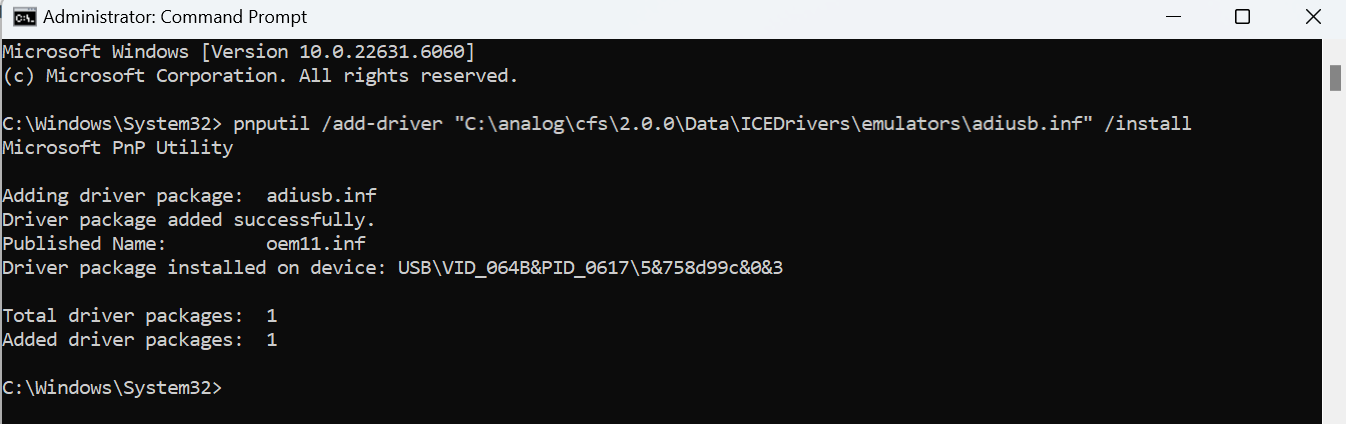Click the "Microsoft PnP Utility" output line

tap(117, 148)
